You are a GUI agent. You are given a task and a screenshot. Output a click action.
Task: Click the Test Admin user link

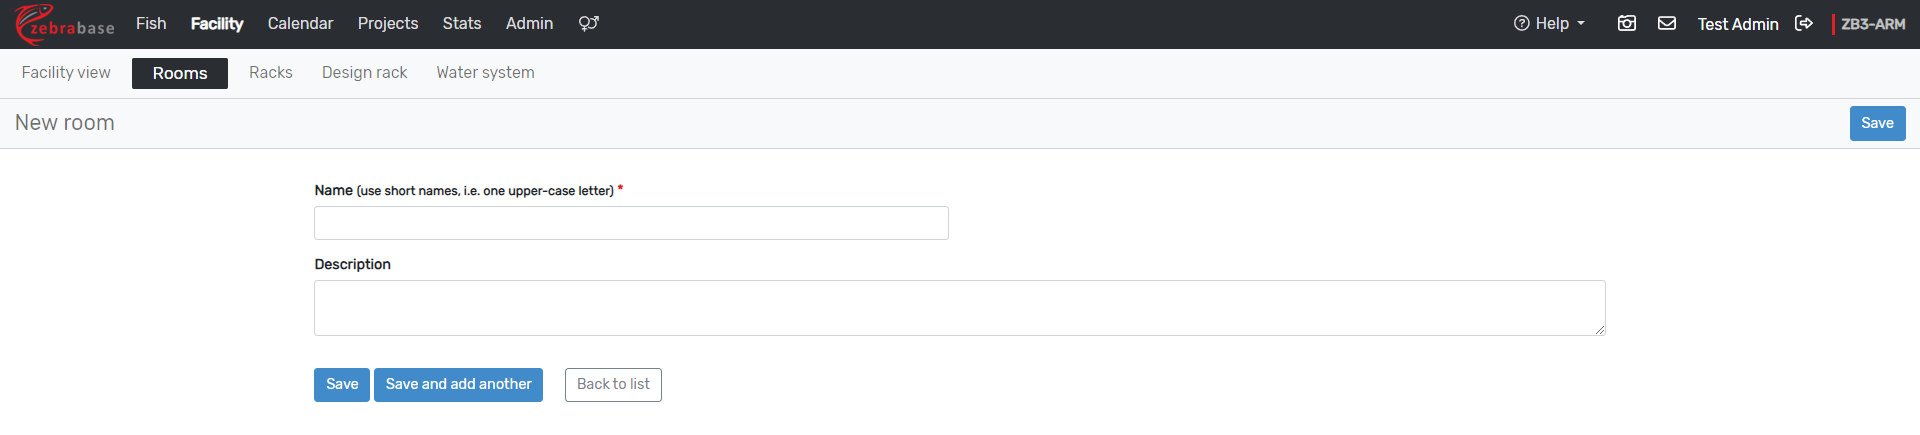point(1737,24)
